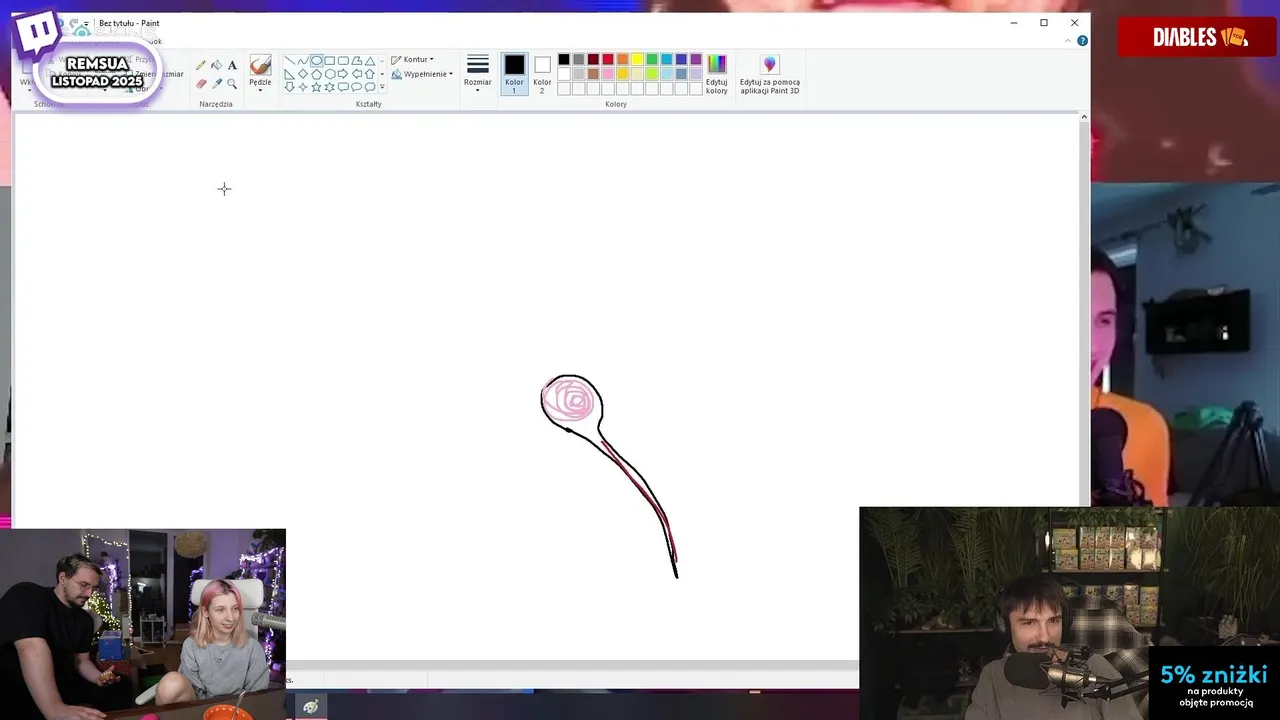Pick the Triangle shape
1280x720 pixels.
click(370, 60)
